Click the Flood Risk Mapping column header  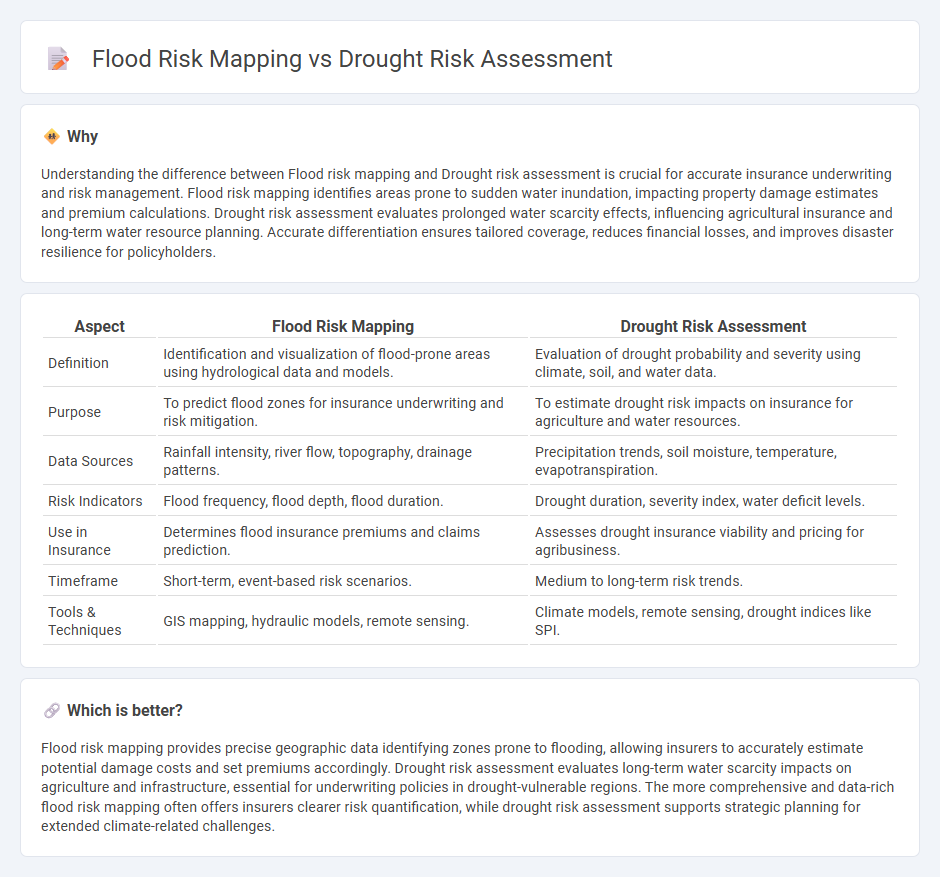click(343, 326)
